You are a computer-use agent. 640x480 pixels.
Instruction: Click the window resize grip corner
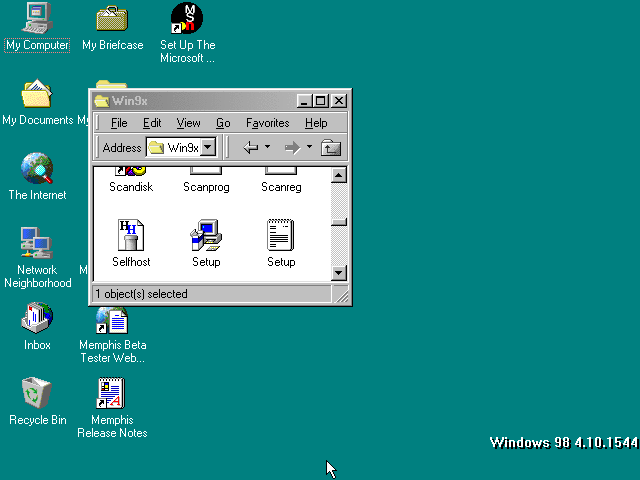342,295
